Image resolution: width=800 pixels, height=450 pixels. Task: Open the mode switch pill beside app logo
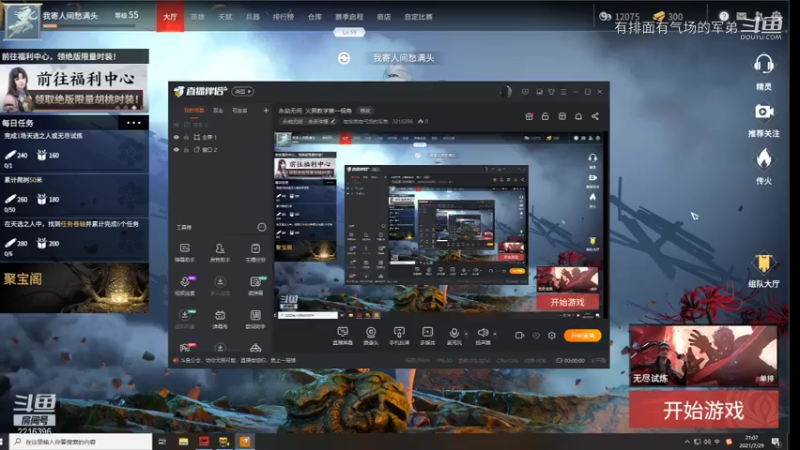pos(243,91)
